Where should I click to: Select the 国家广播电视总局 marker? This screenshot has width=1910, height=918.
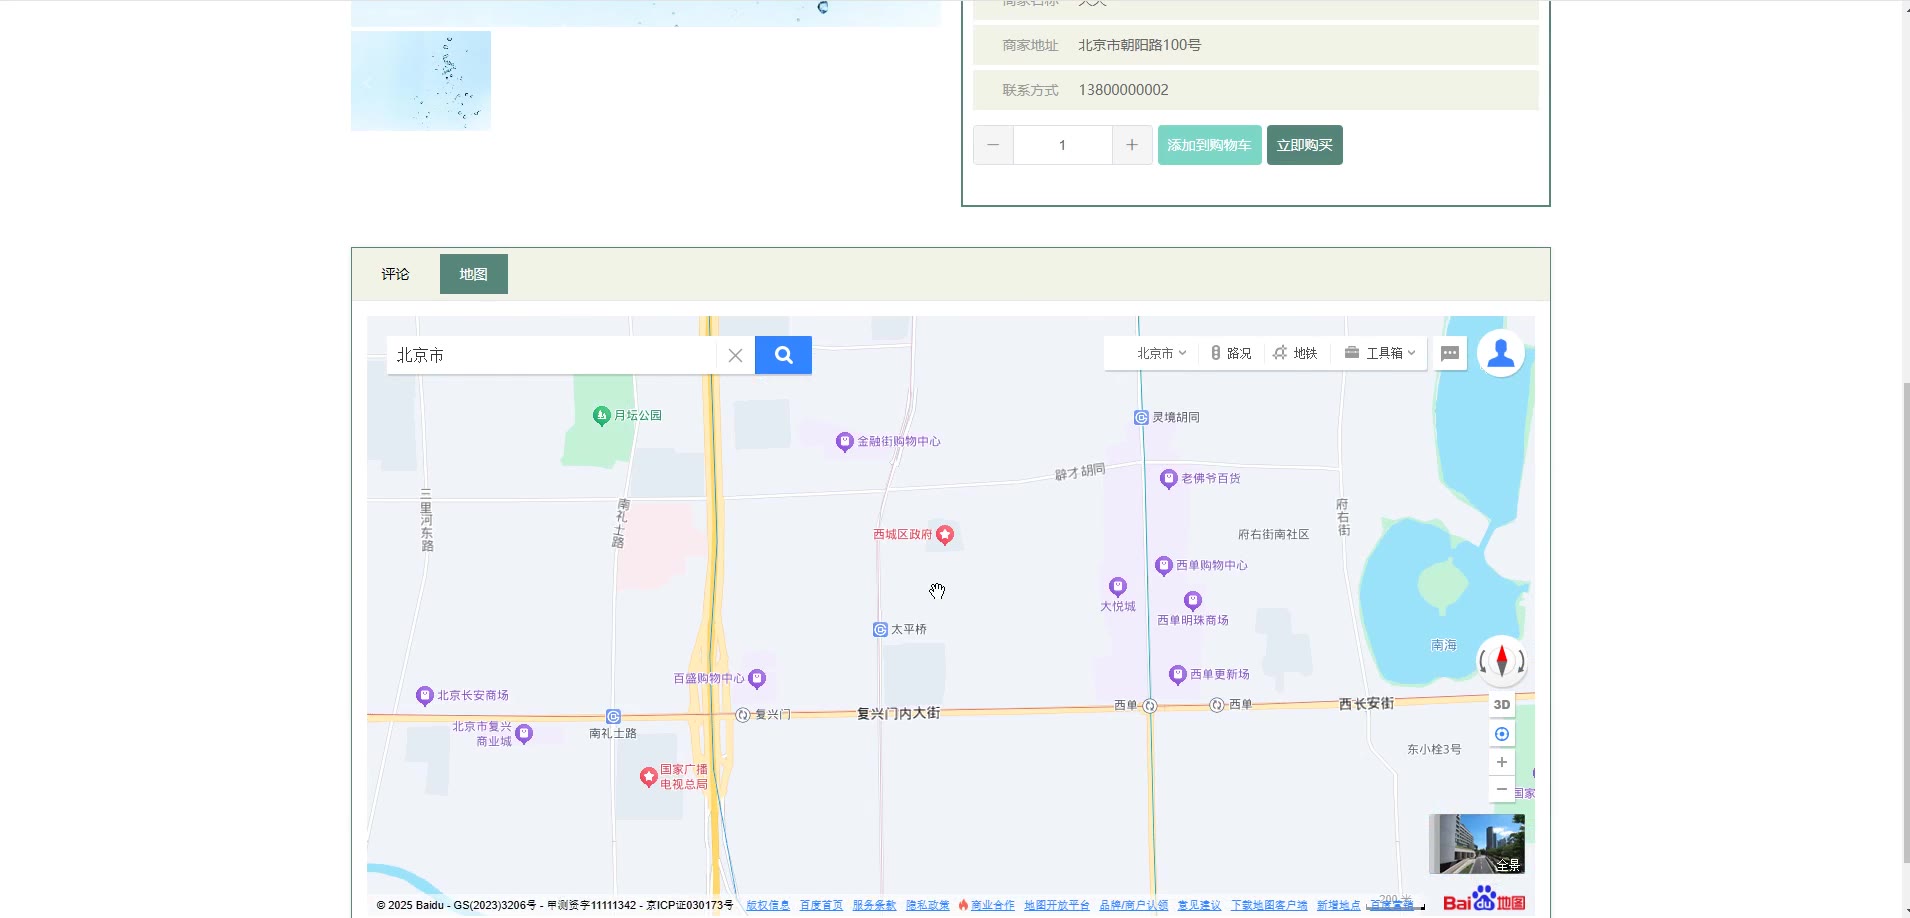click(648, 776)
